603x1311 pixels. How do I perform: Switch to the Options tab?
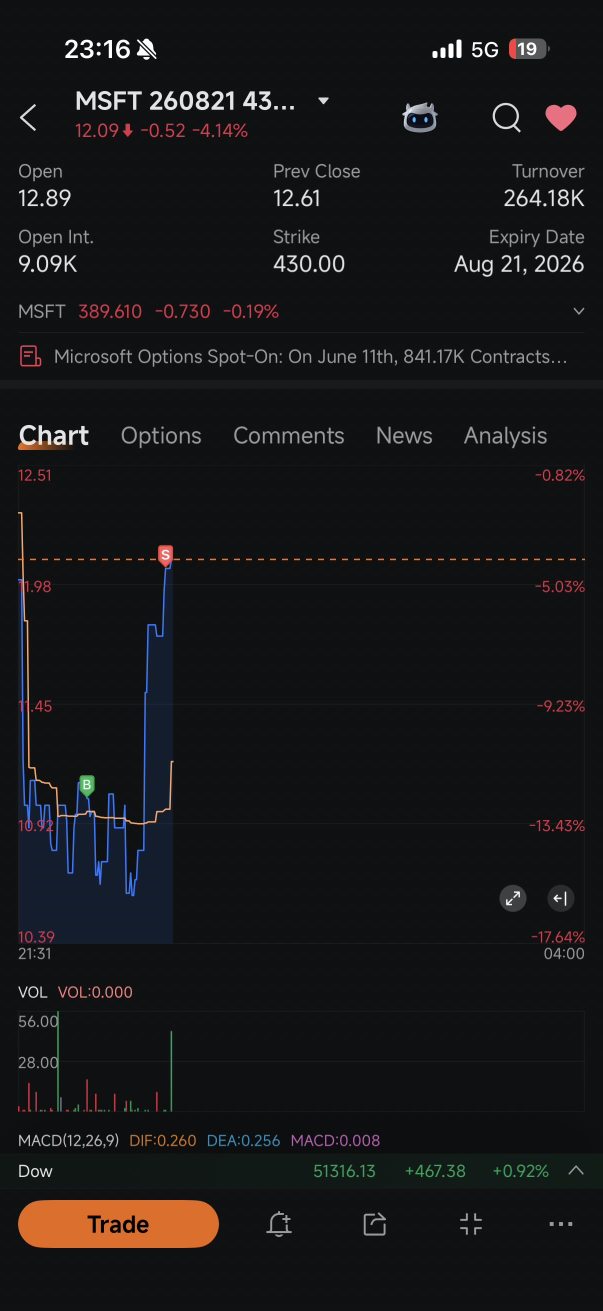[x=161, y=436]
